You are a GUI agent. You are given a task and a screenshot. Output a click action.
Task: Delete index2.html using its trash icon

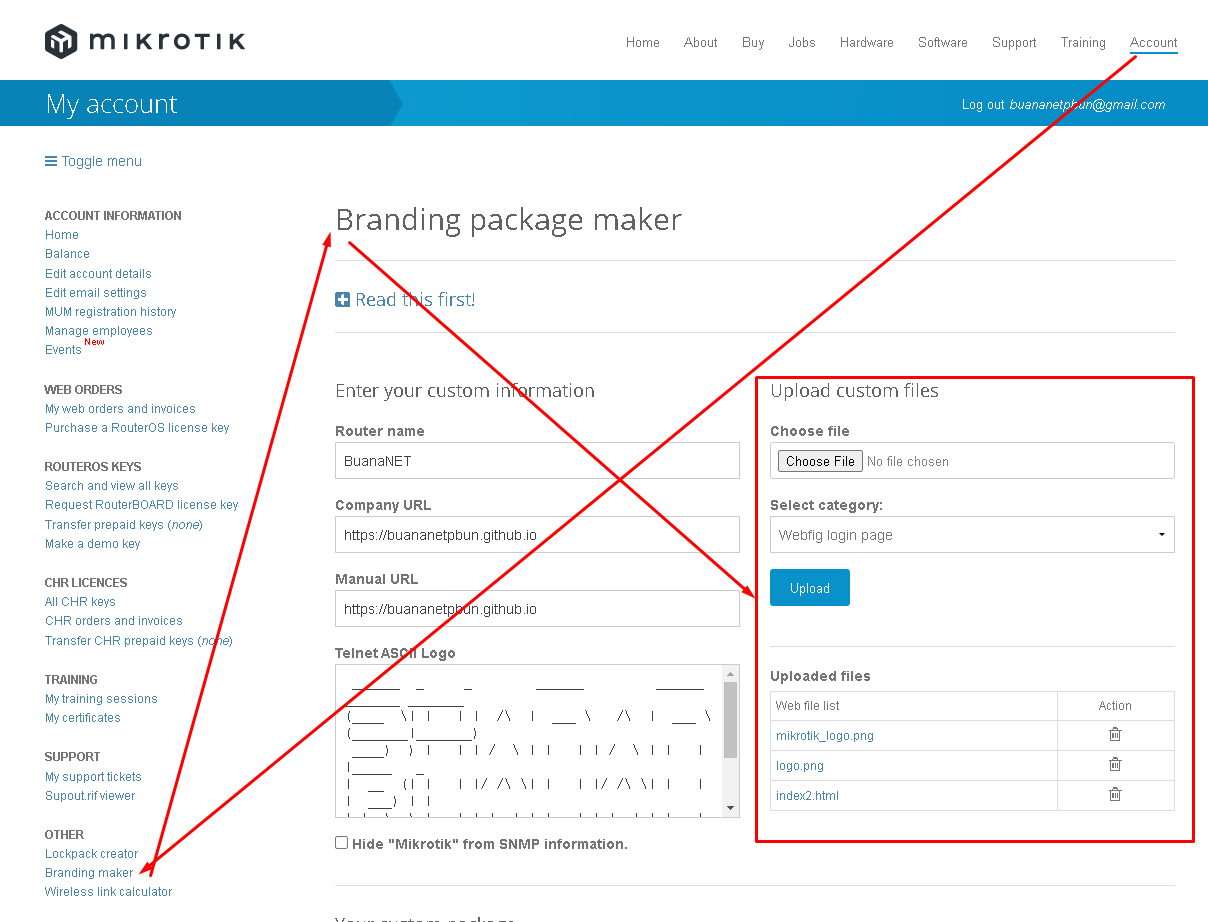[x=1115, y=794]
